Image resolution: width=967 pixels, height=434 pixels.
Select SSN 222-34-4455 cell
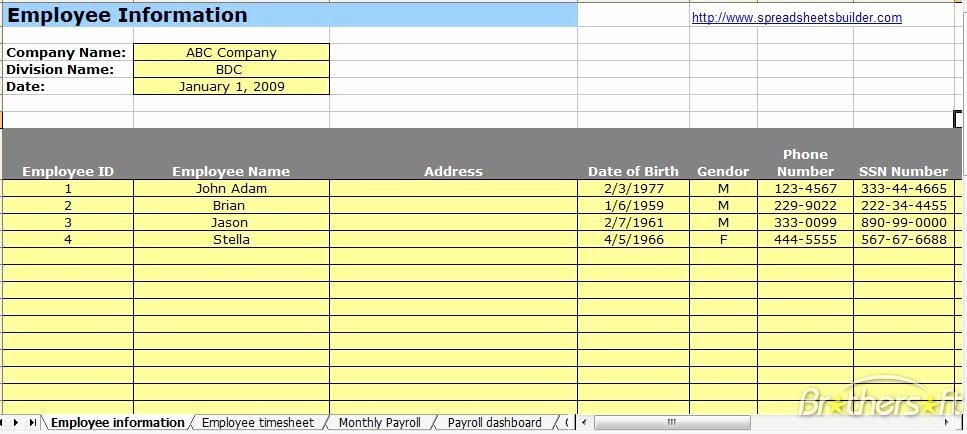point(903,205)
